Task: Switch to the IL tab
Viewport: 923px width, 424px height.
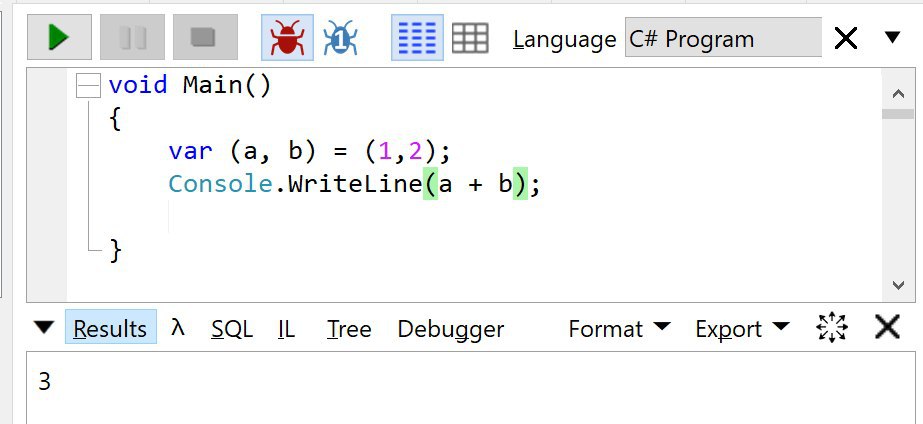Action: pyautogui.click(x=286, y=329)
